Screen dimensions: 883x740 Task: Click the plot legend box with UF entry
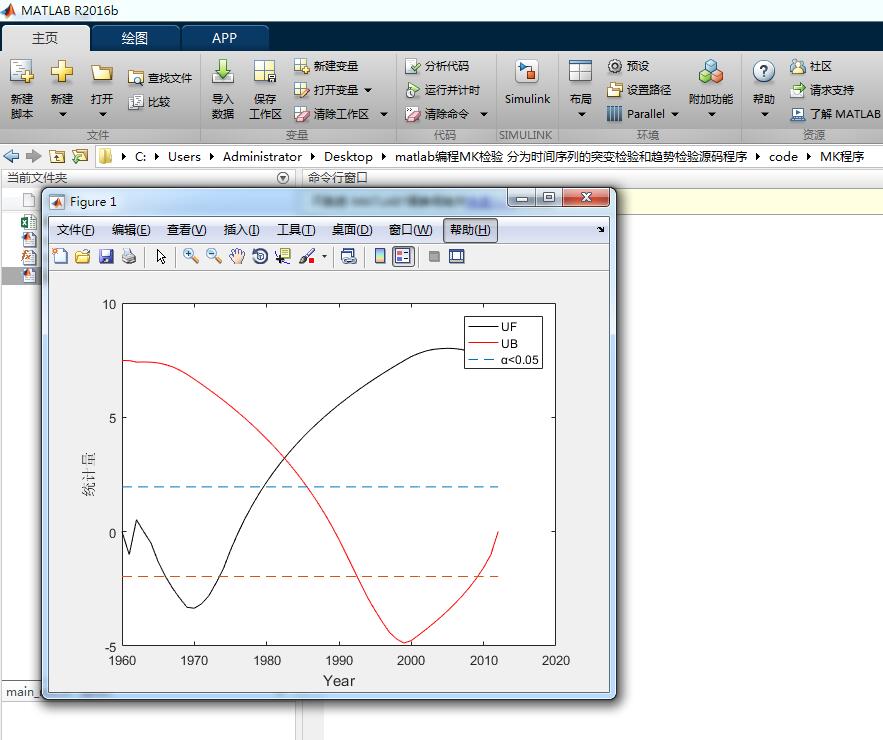(503, 342)
